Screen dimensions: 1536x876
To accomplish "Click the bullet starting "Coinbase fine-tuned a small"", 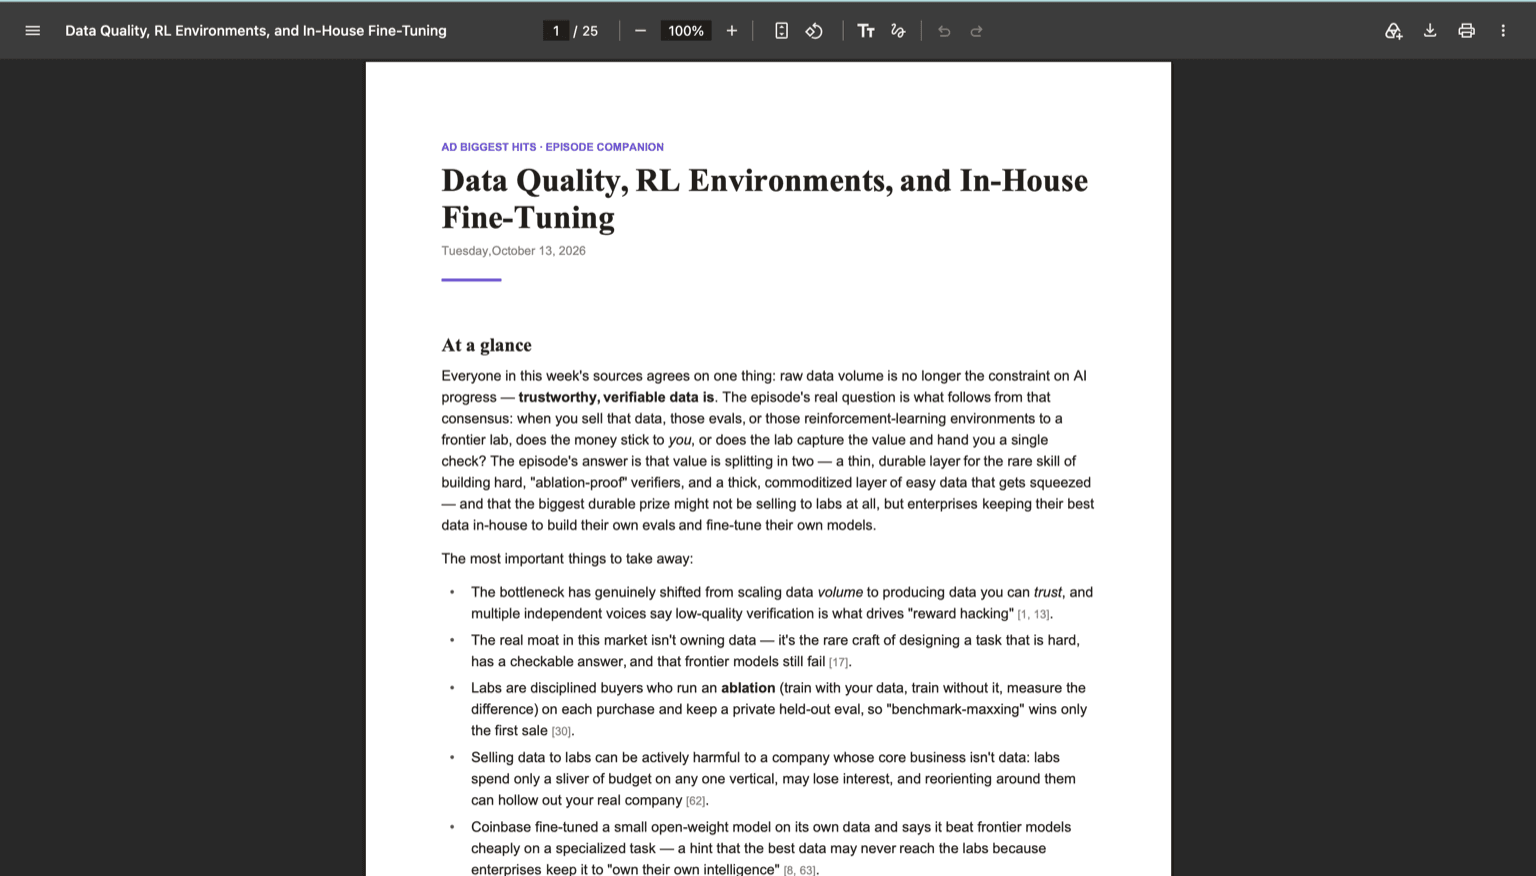I will tap(772, 848).
